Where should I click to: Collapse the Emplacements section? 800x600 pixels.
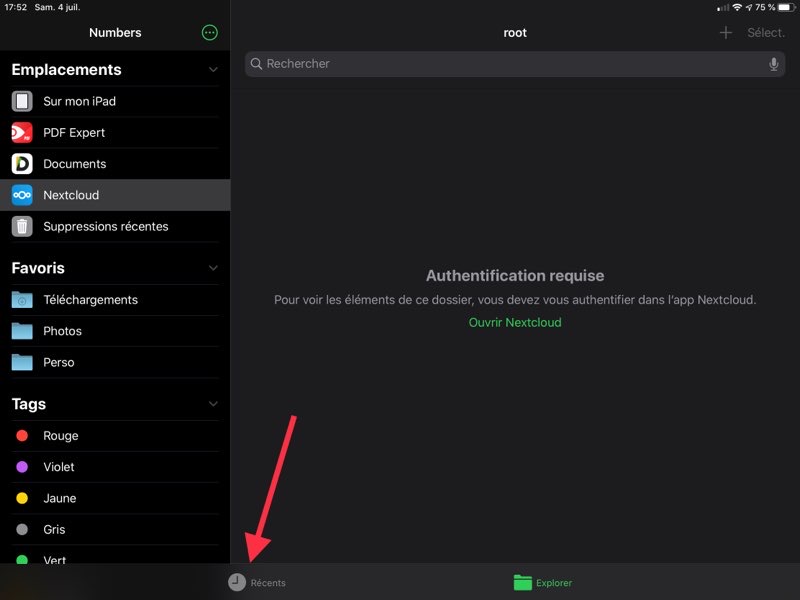(212, 70)
